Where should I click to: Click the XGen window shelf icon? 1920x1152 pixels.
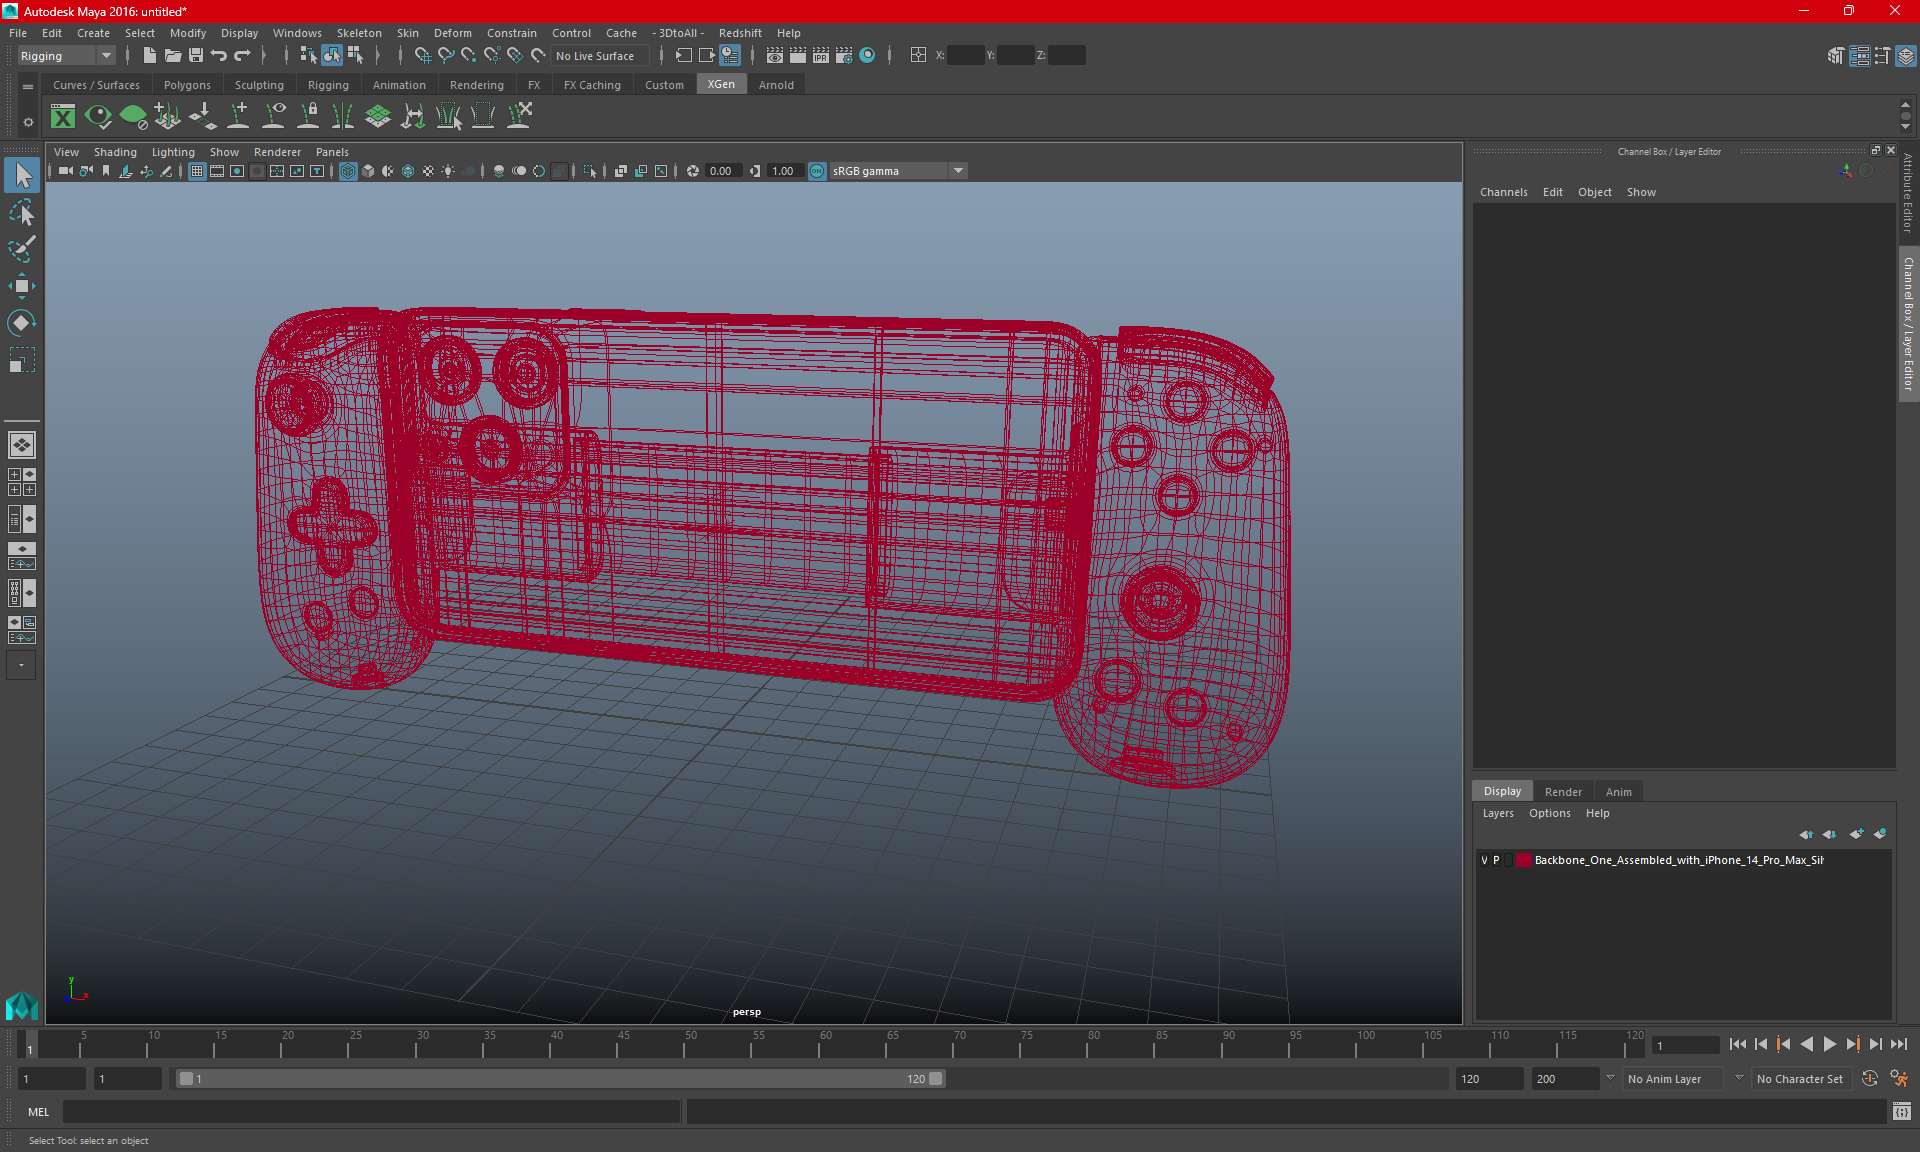tap(63, 117)
